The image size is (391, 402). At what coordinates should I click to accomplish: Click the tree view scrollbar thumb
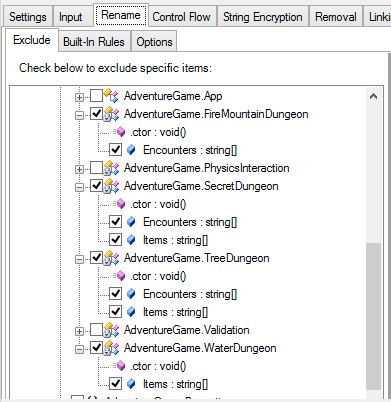[x=373, y=316]
